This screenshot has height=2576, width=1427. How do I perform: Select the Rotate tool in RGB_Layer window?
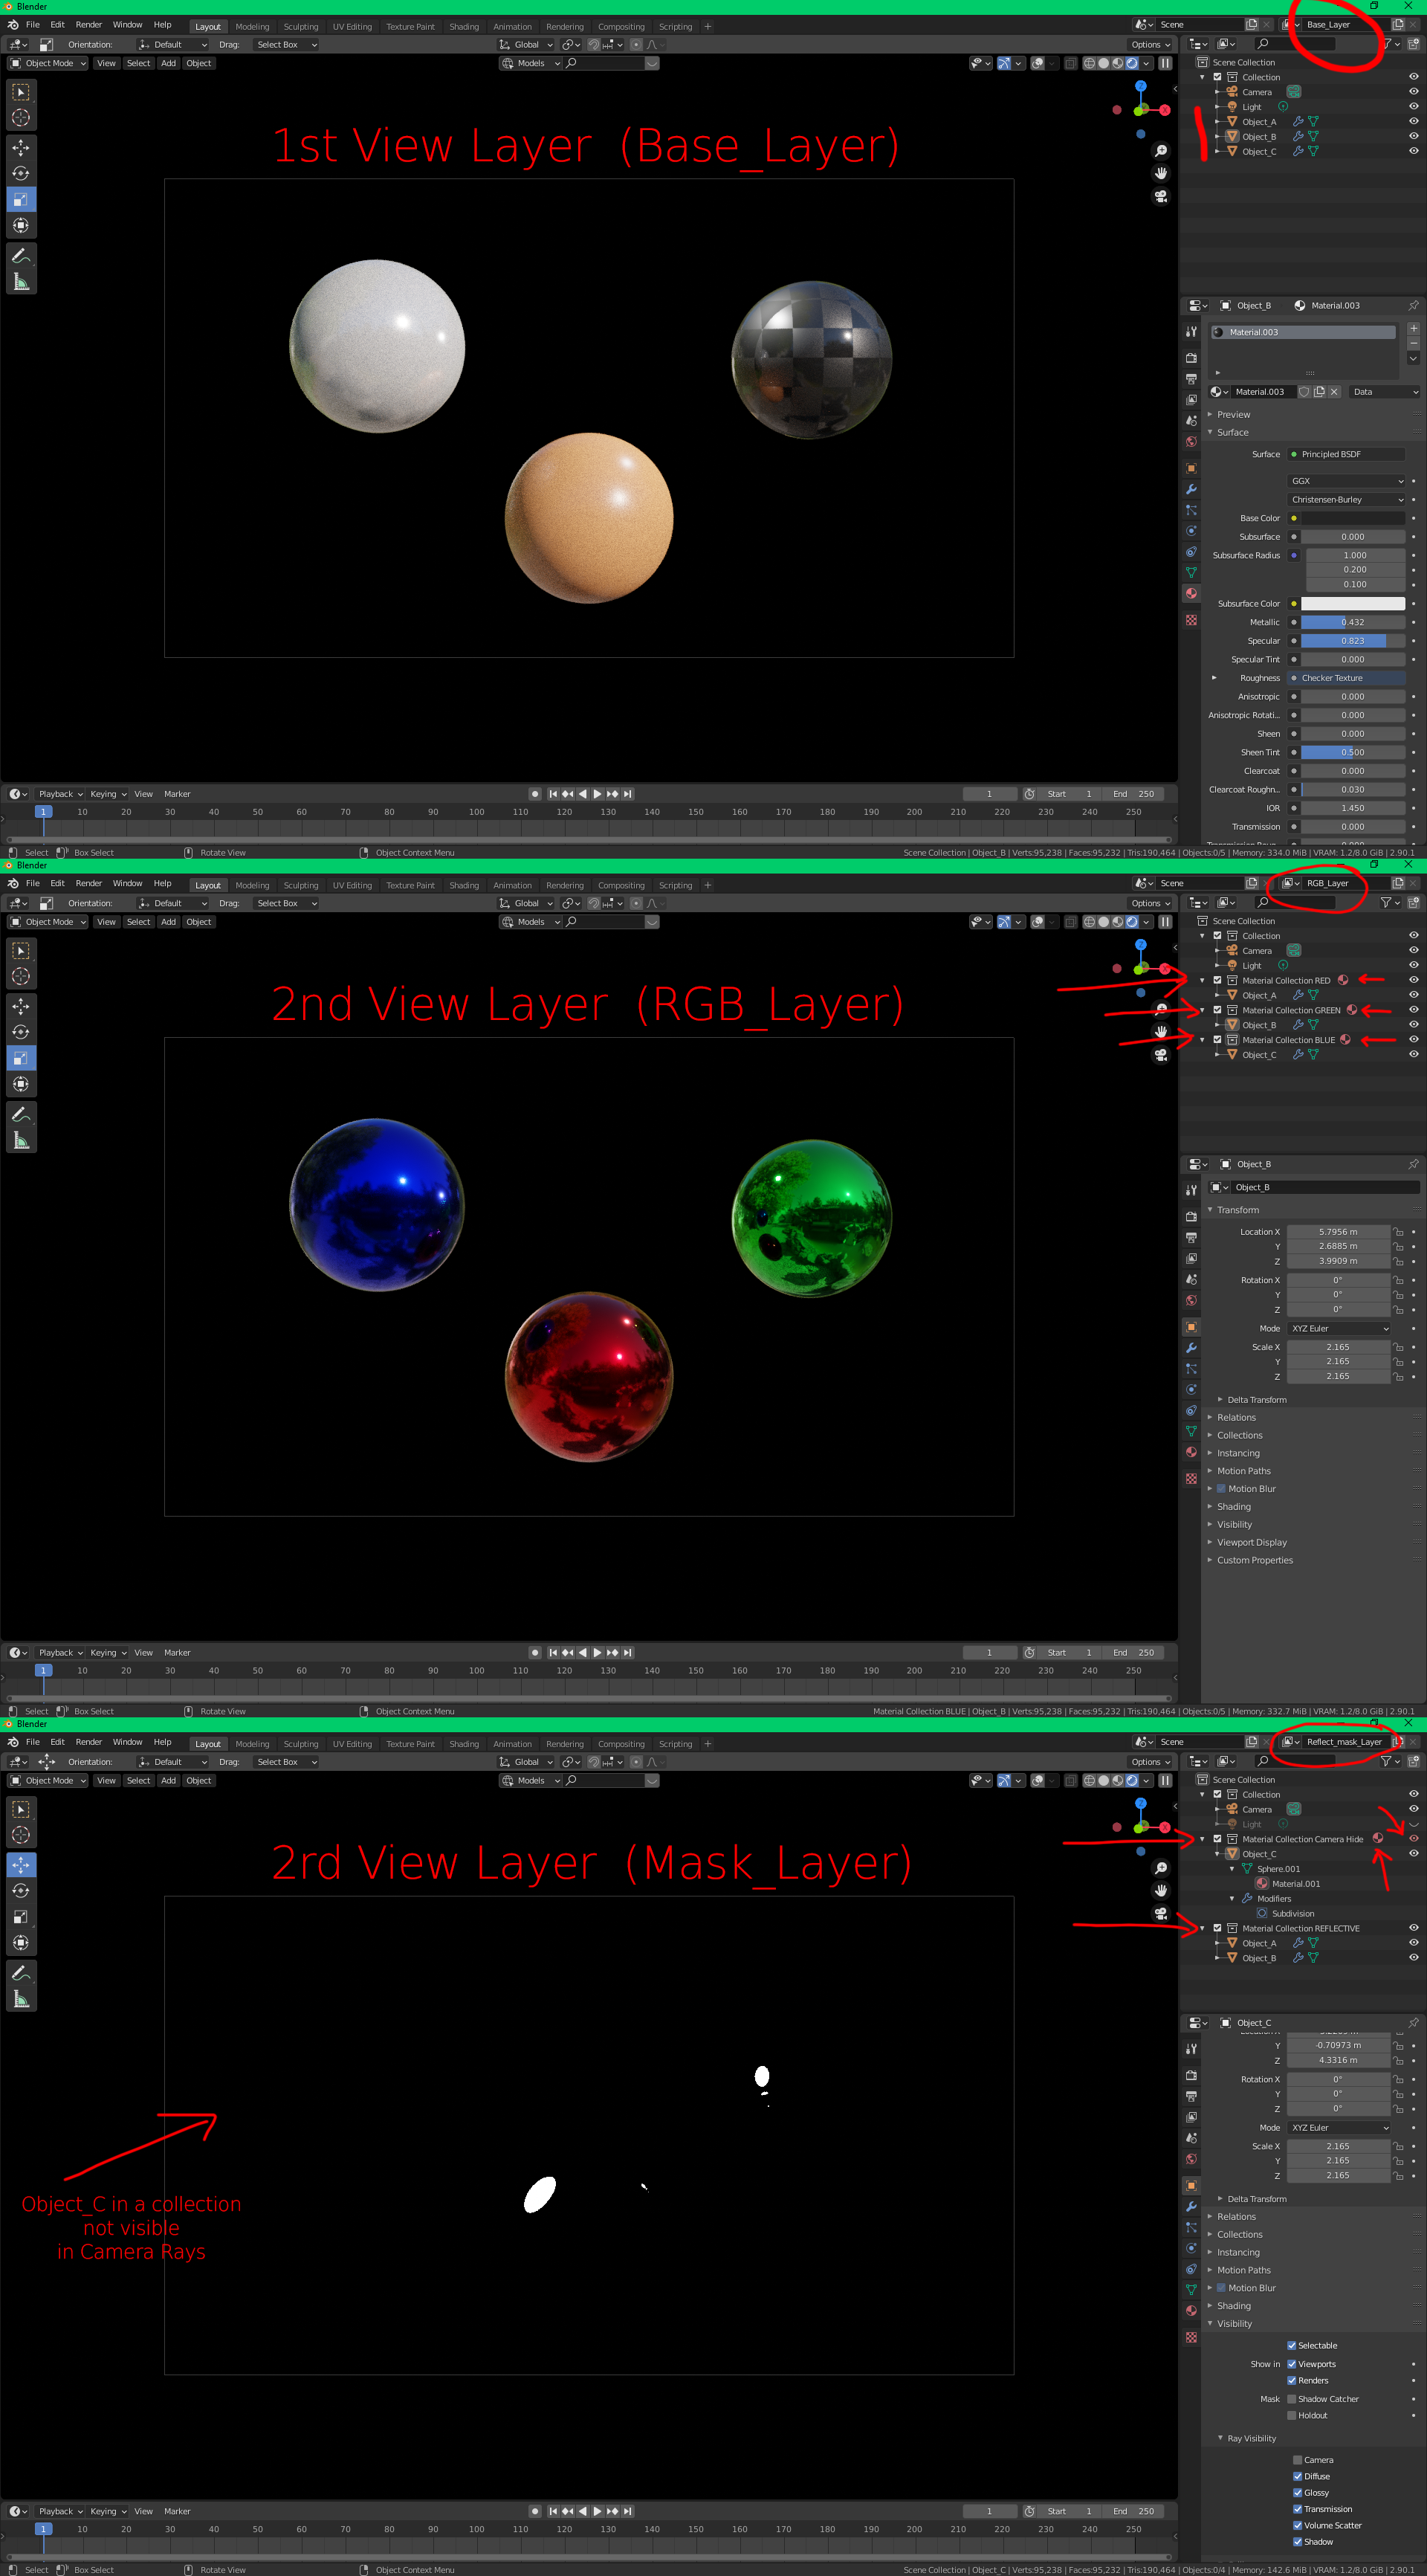pyautogui.click(x=21, y=1032)
